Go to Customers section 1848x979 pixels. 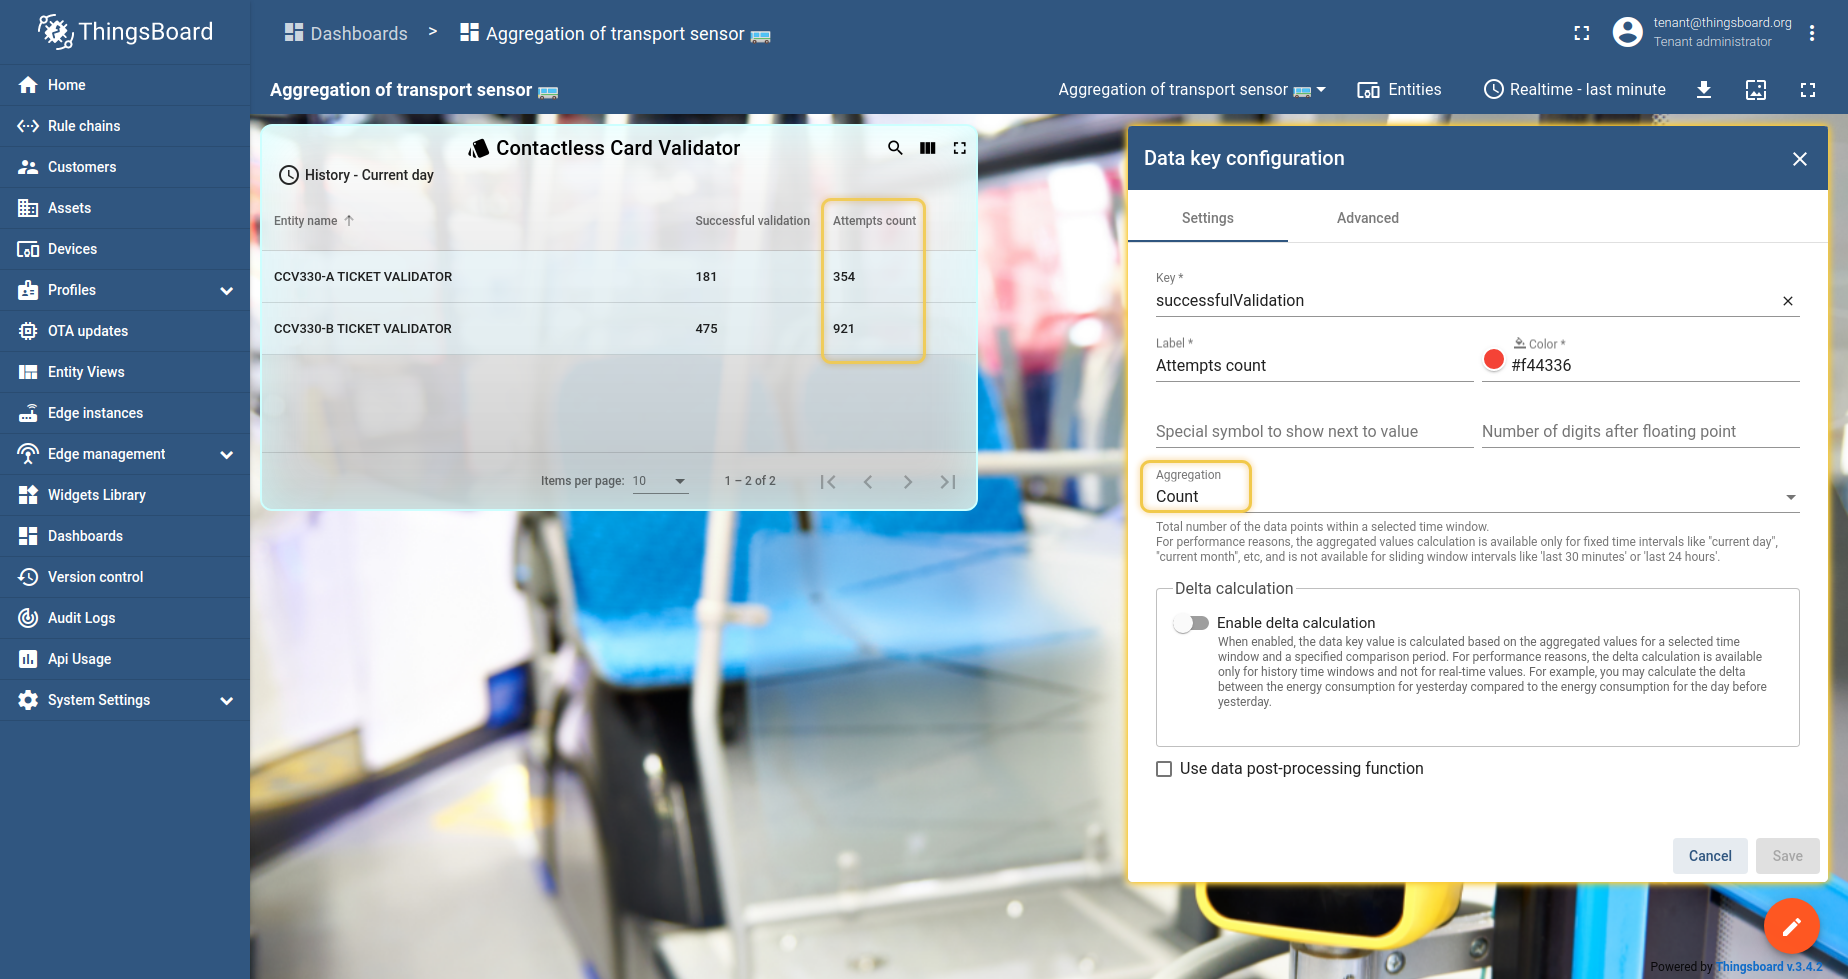[x=125, y=167]
